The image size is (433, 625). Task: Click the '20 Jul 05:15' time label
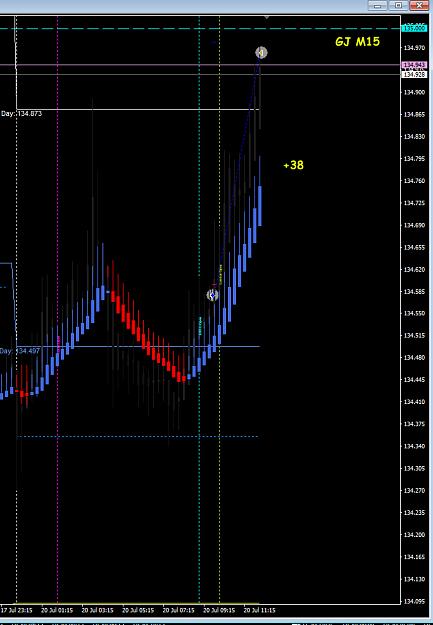[138, 610]
